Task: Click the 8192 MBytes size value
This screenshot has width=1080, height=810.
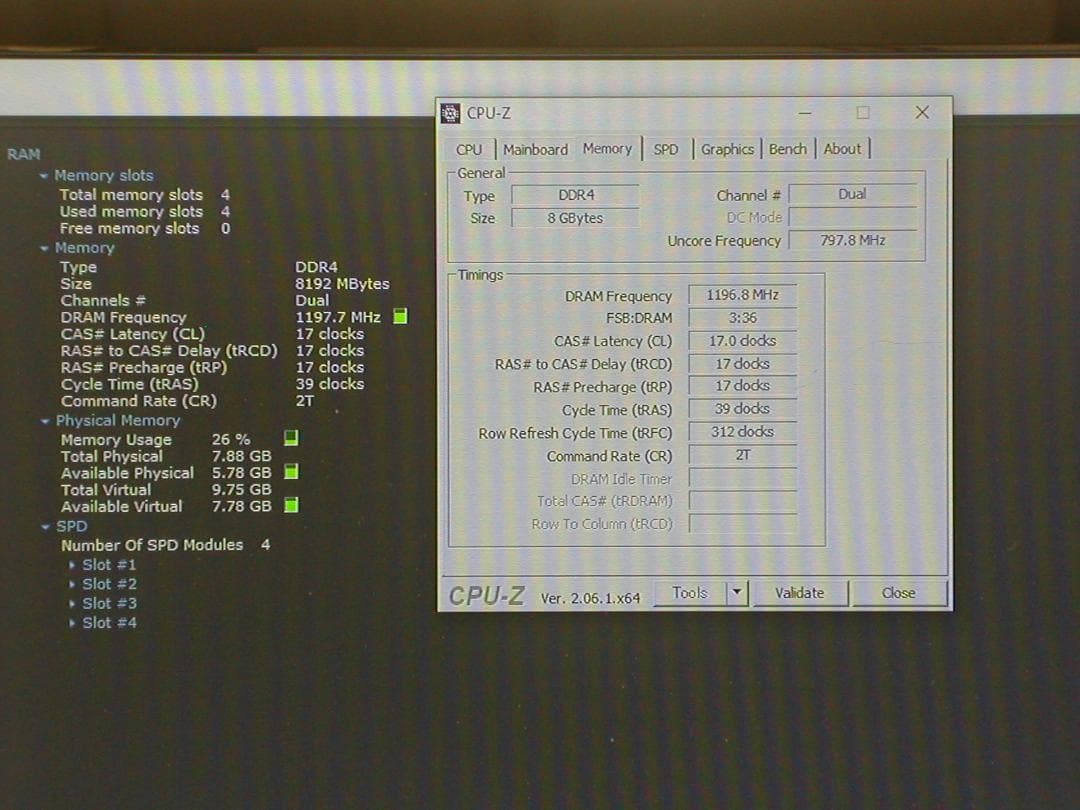Action: pyautogui.click(x=342, y=284)
